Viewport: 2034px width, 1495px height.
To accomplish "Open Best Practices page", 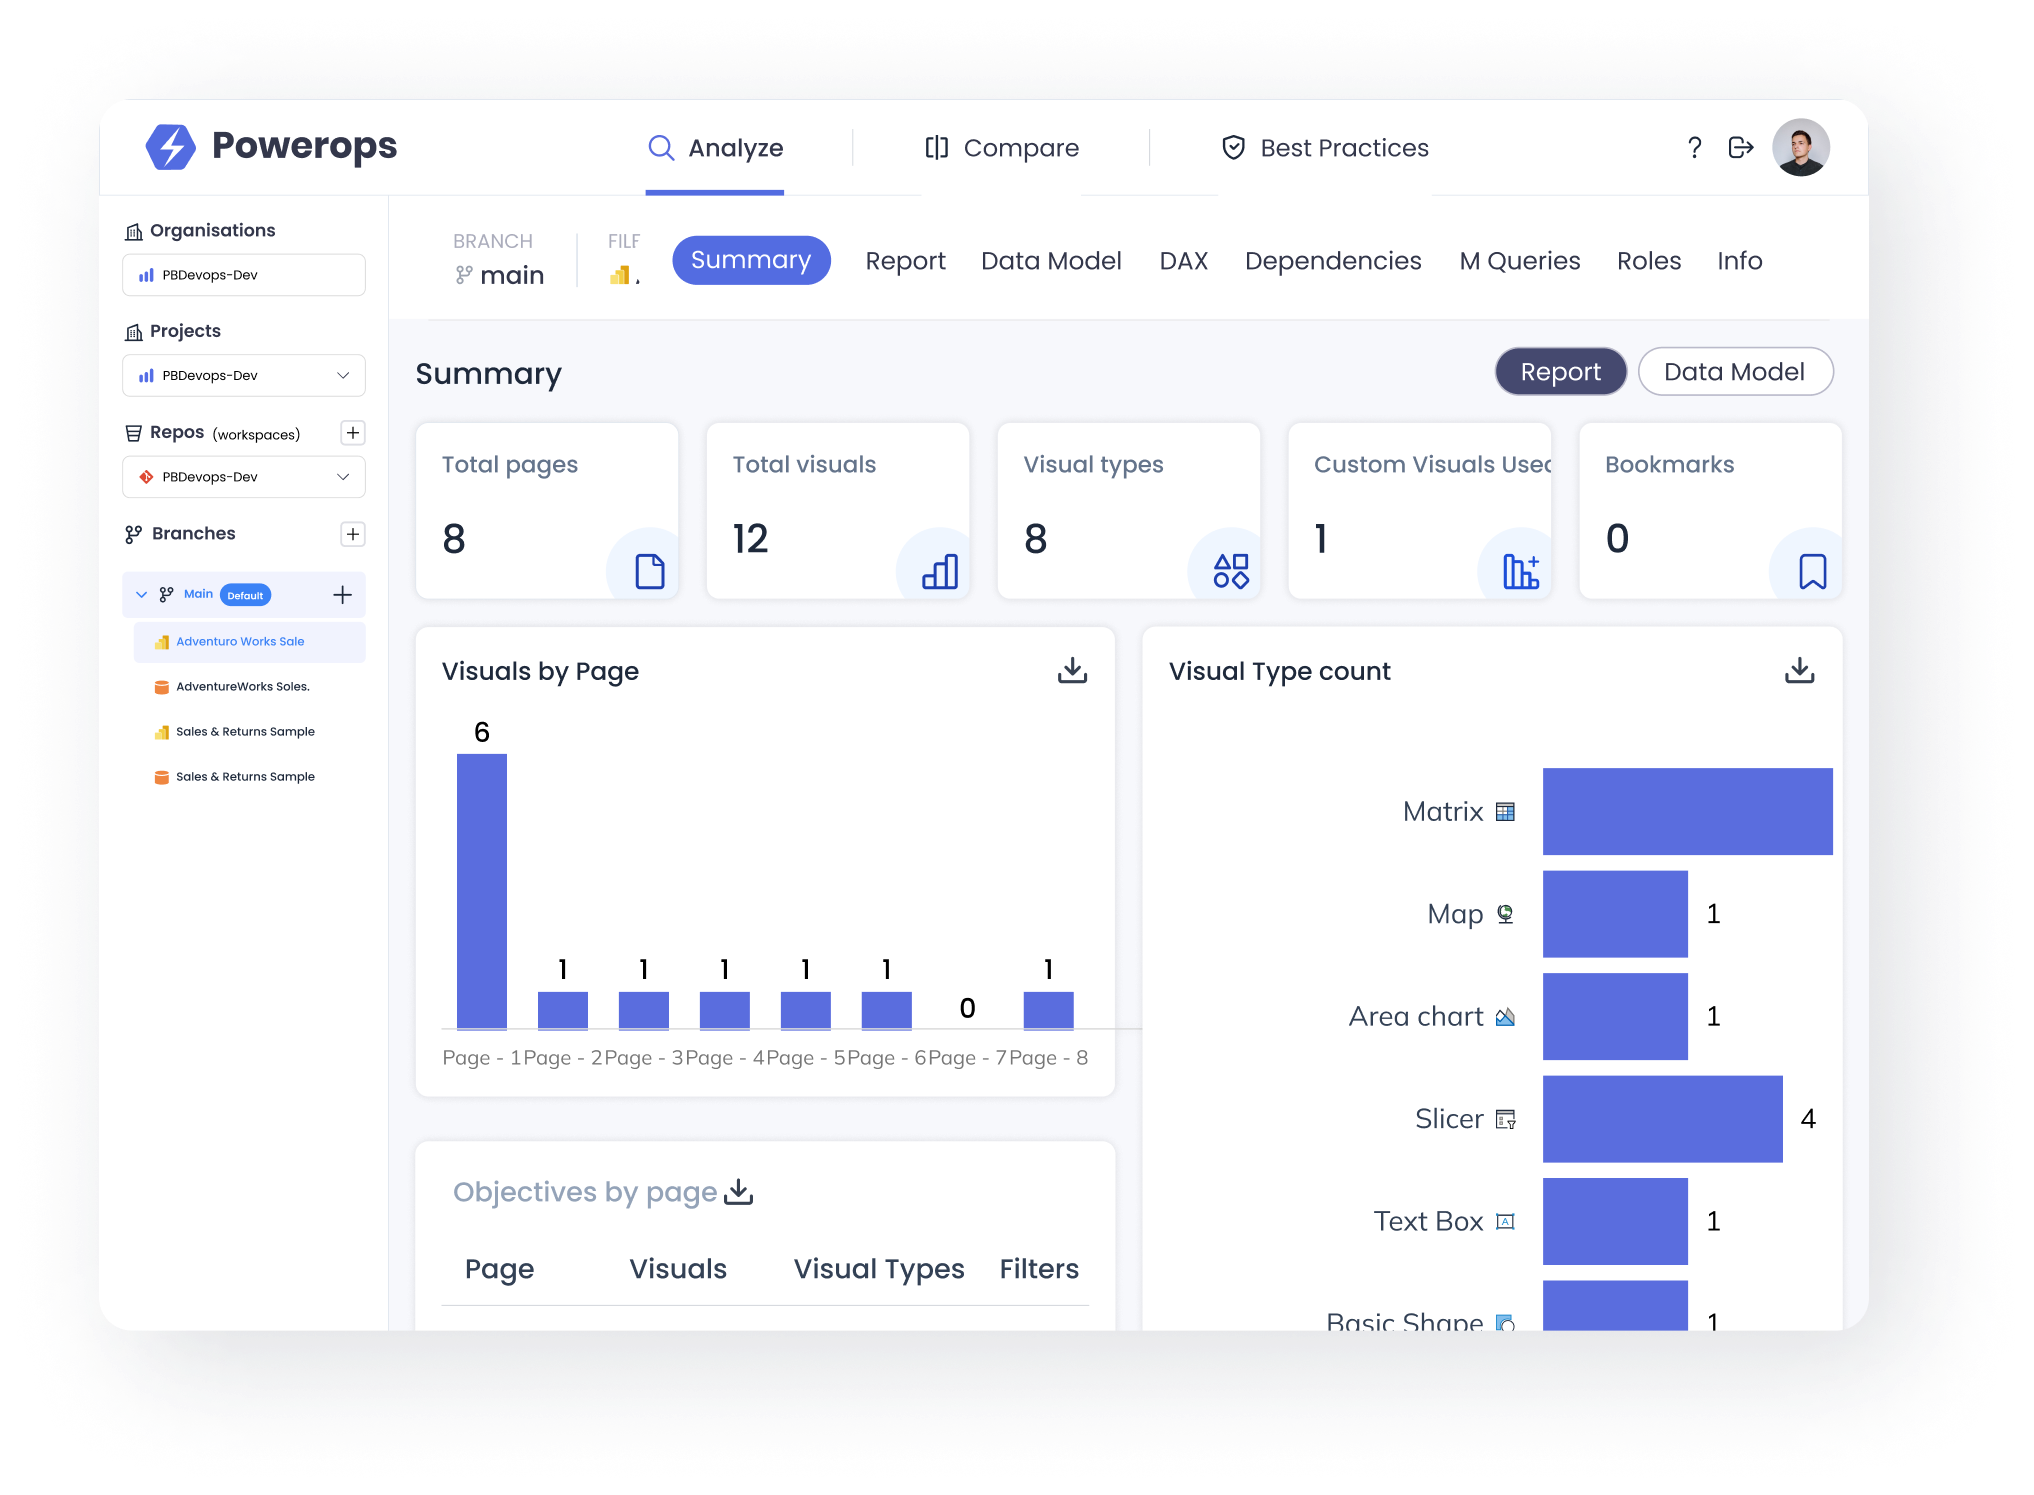I will (x=1325, y=148).
